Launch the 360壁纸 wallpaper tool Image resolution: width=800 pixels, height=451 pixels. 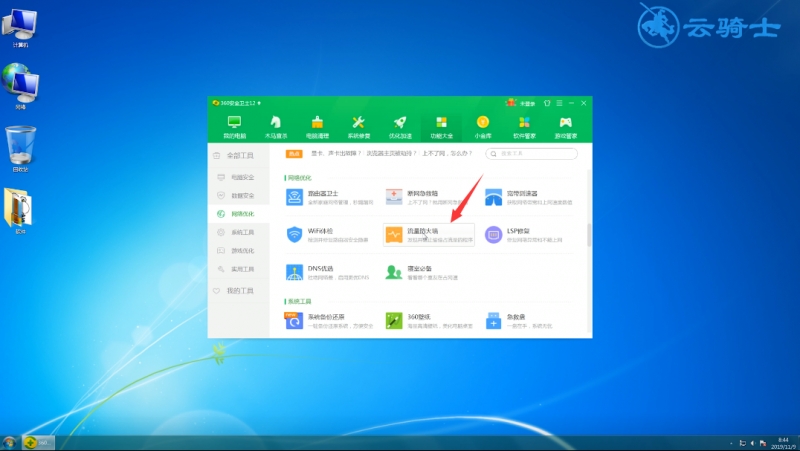[429, 321]
